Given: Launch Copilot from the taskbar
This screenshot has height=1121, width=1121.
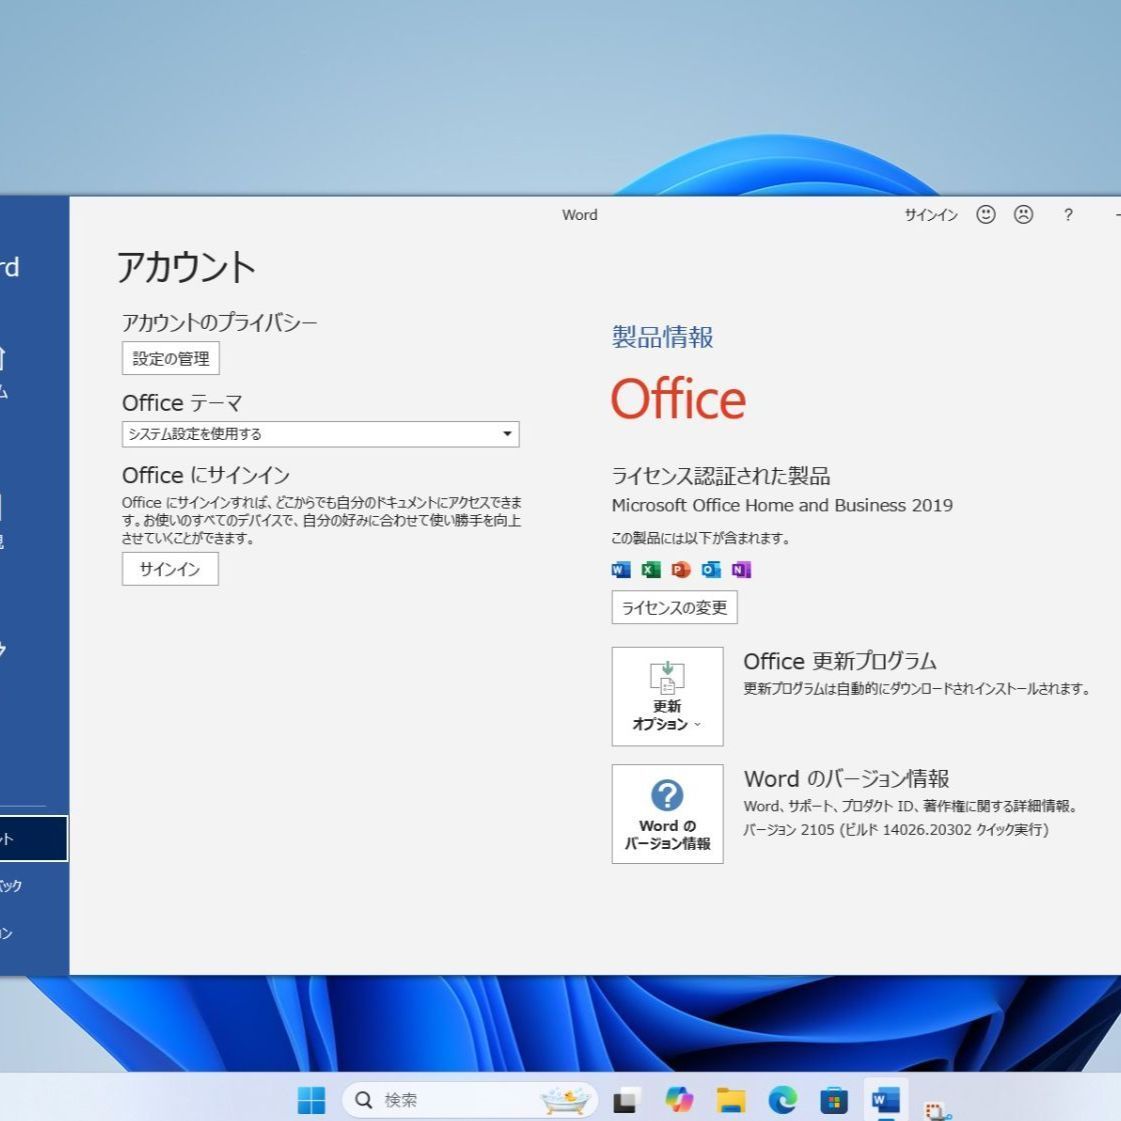Looking at the screenshot, I should coord(678,1100).
